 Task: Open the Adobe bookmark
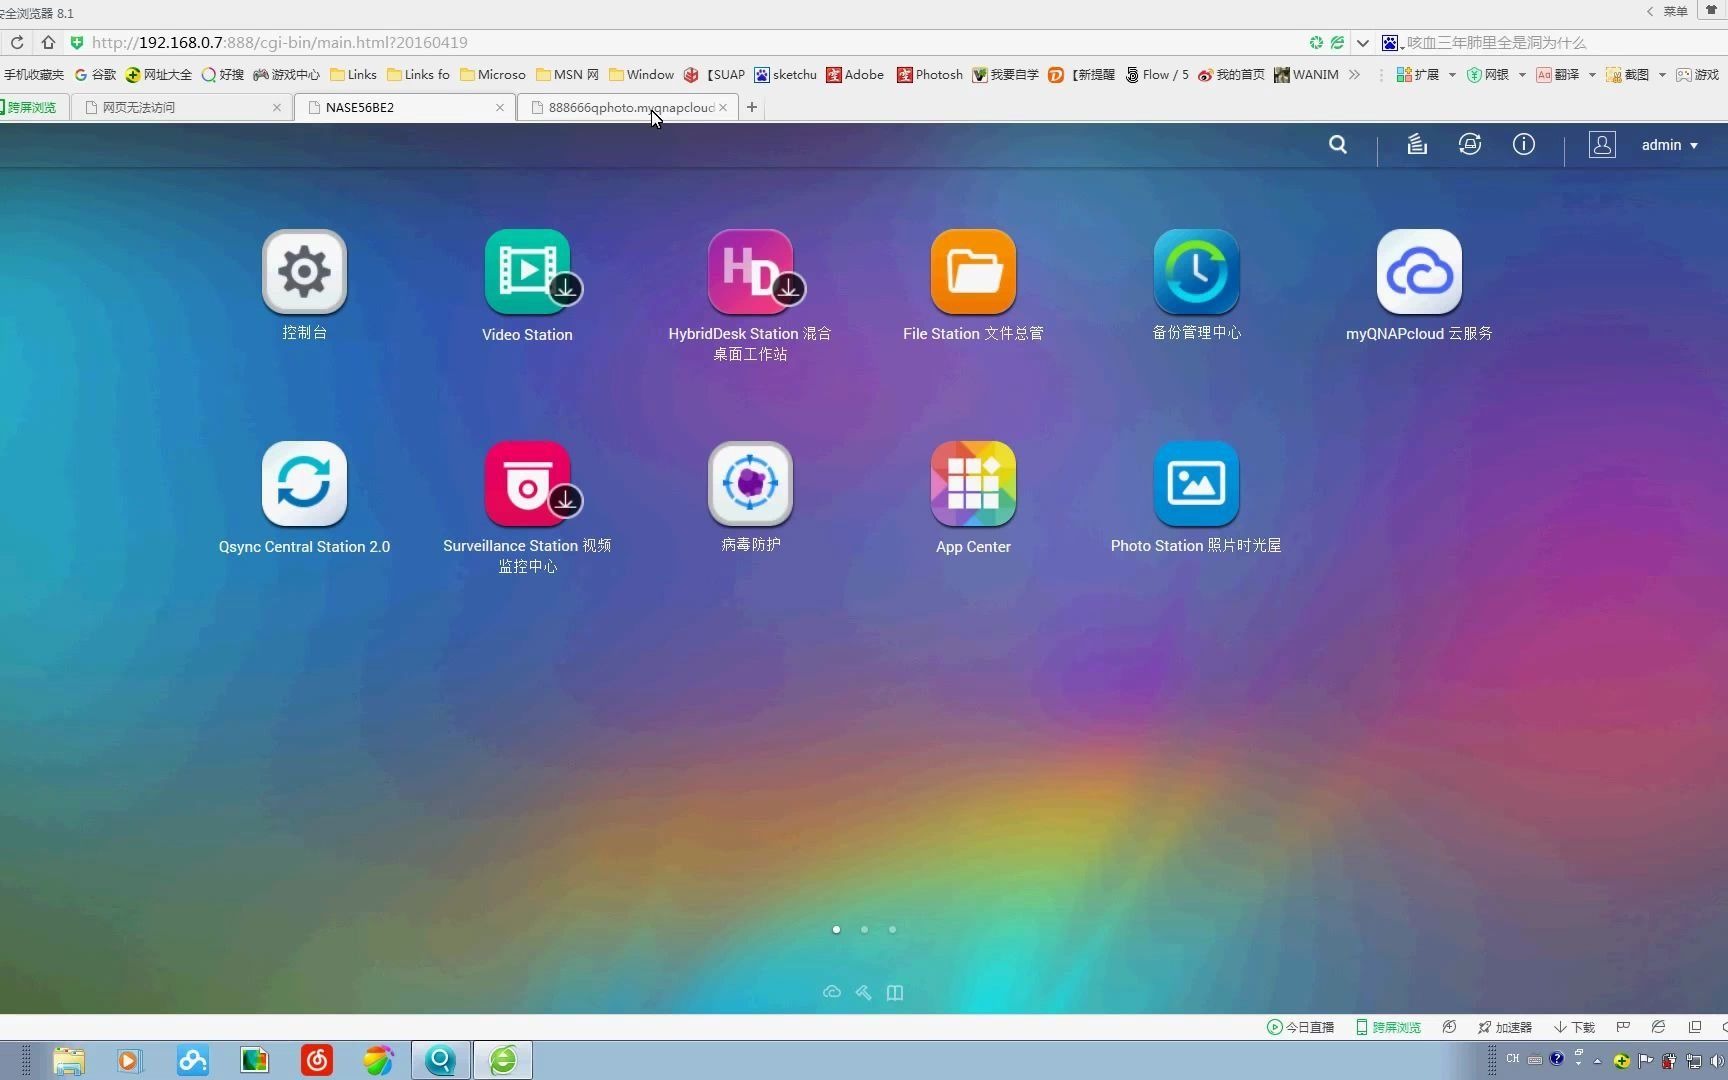pos(855,75)
